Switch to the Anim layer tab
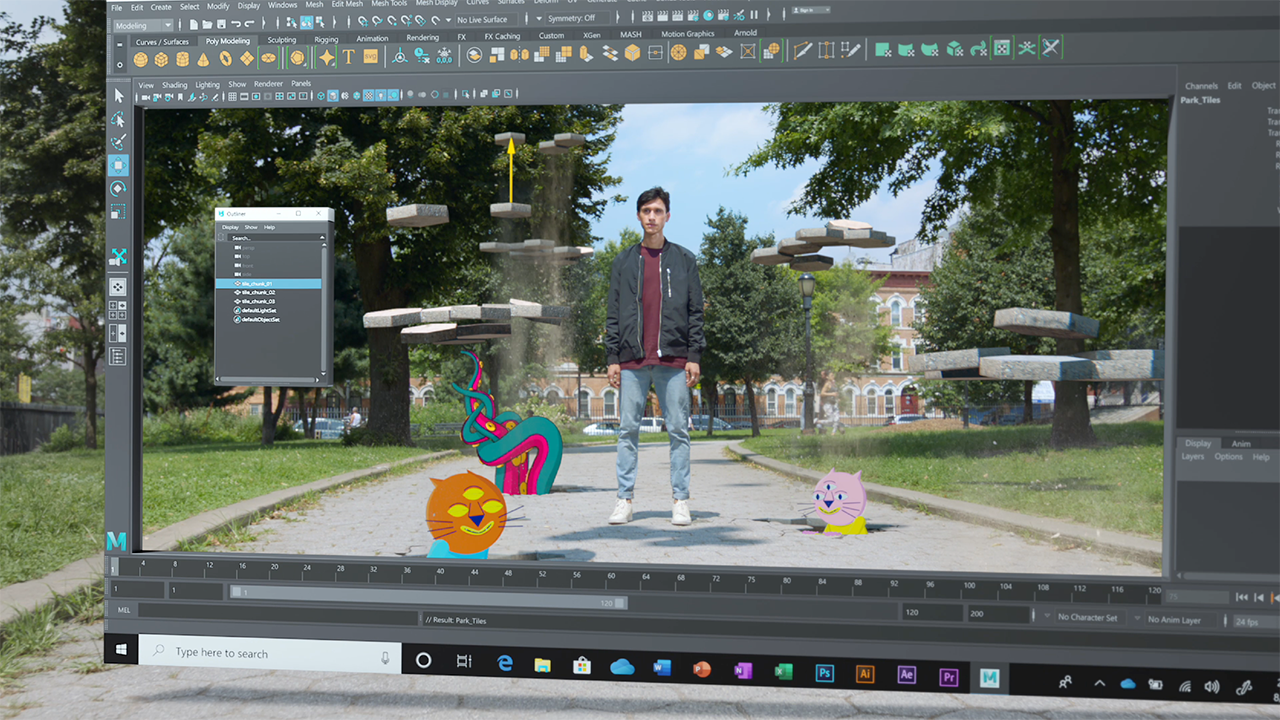 coord(1241,444)
